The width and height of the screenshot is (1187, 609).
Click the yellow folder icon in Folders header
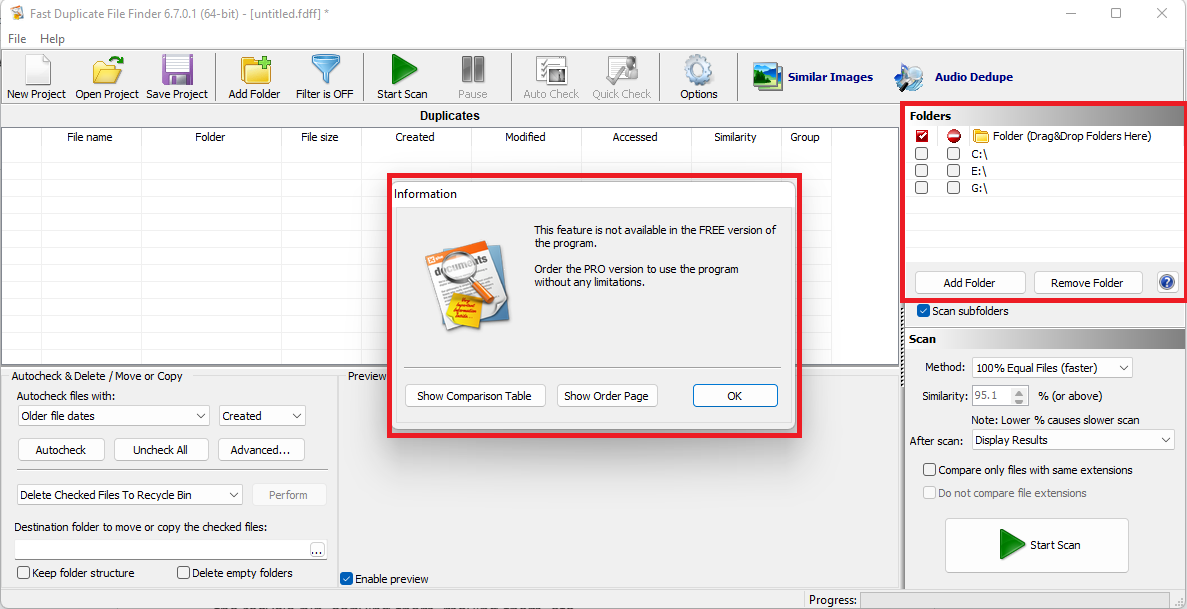pyautogui.click(x=981, y=136)
